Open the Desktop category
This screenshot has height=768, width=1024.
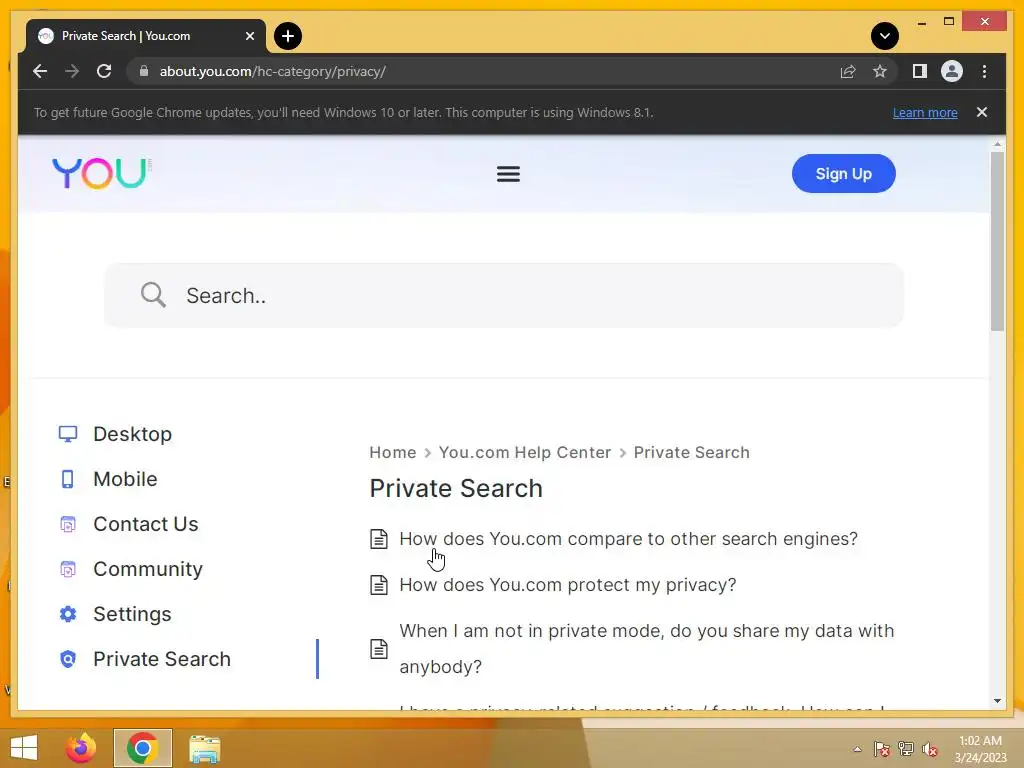pyautogui.click(x=132, y=434)
